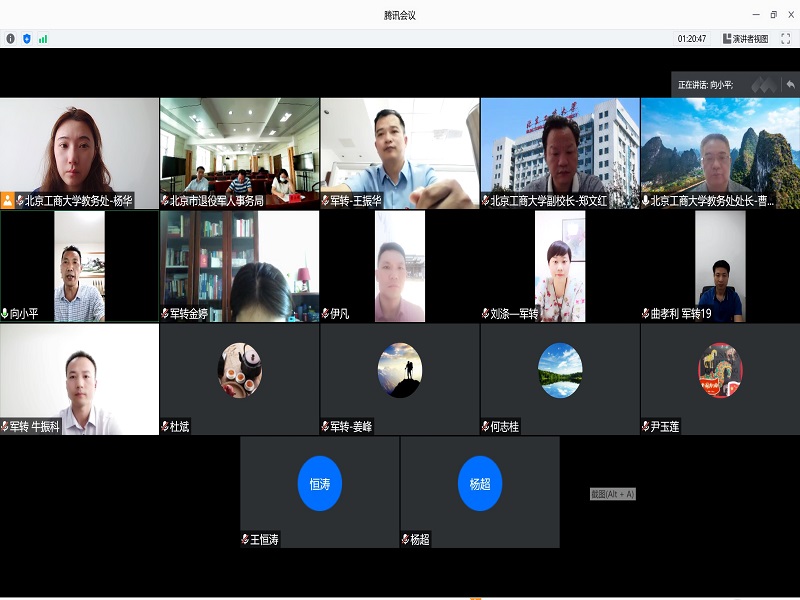Click the 演讲者视图 layout icon
800x600 pixels.
tap(727, 40)
